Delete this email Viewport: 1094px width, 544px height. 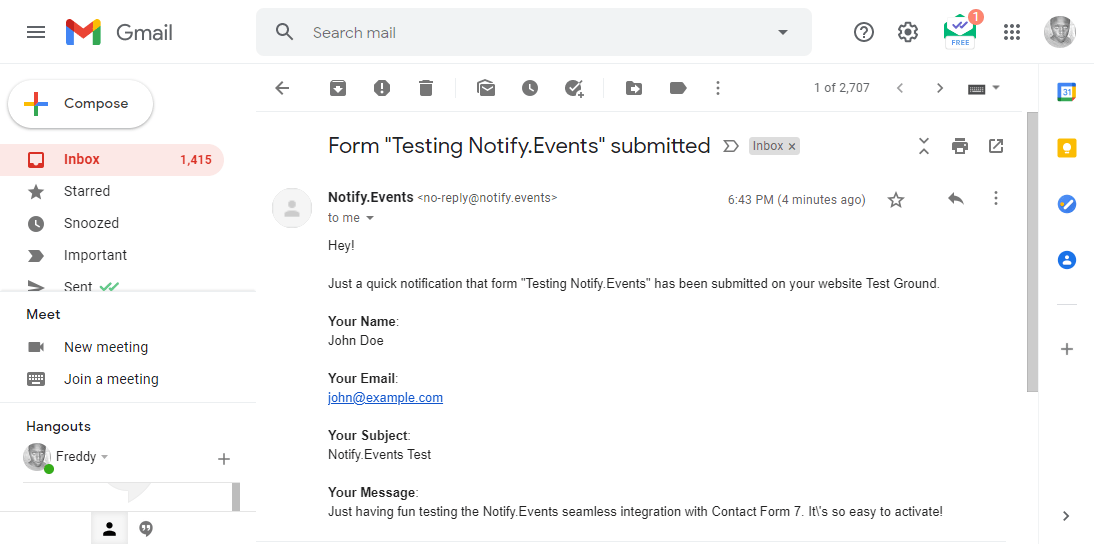(x=426, y=88)
